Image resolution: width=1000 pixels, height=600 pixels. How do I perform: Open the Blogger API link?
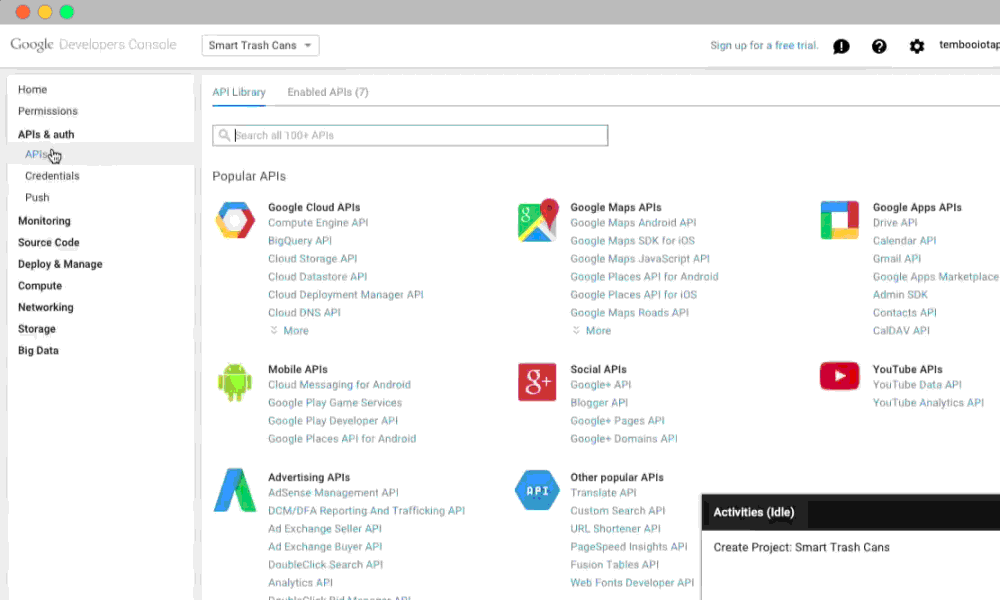coord(599,403)
